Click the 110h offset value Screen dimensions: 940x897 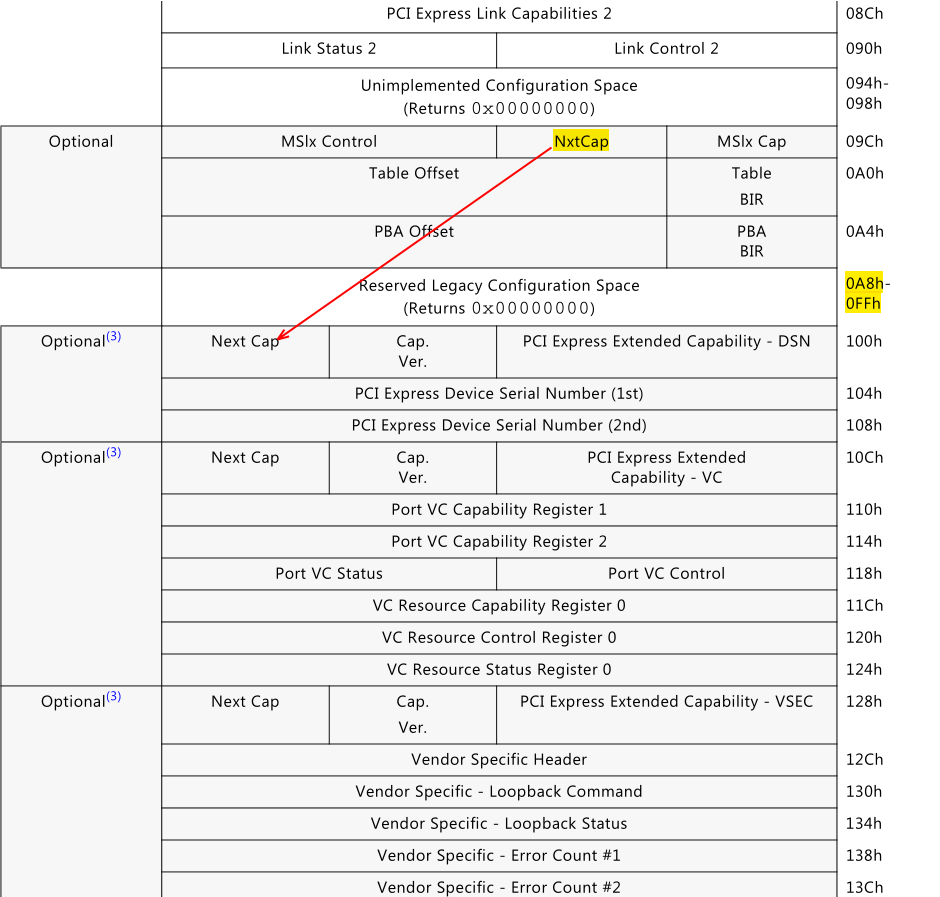coord(864,510)
